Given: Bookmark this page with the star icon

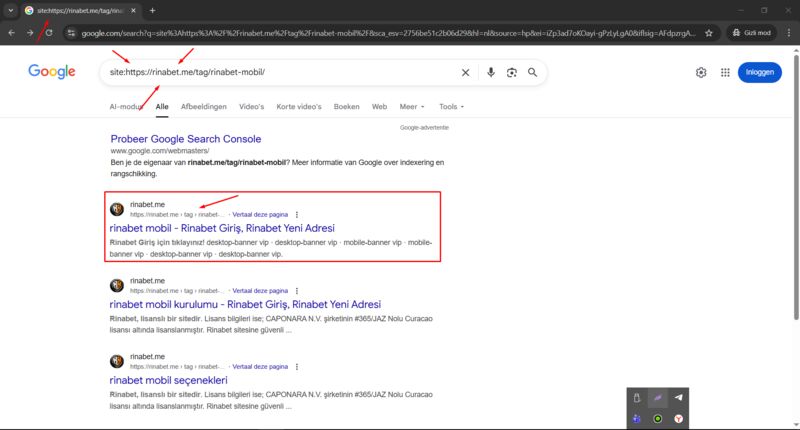Looking at the screenshot, I should point(709,33).
